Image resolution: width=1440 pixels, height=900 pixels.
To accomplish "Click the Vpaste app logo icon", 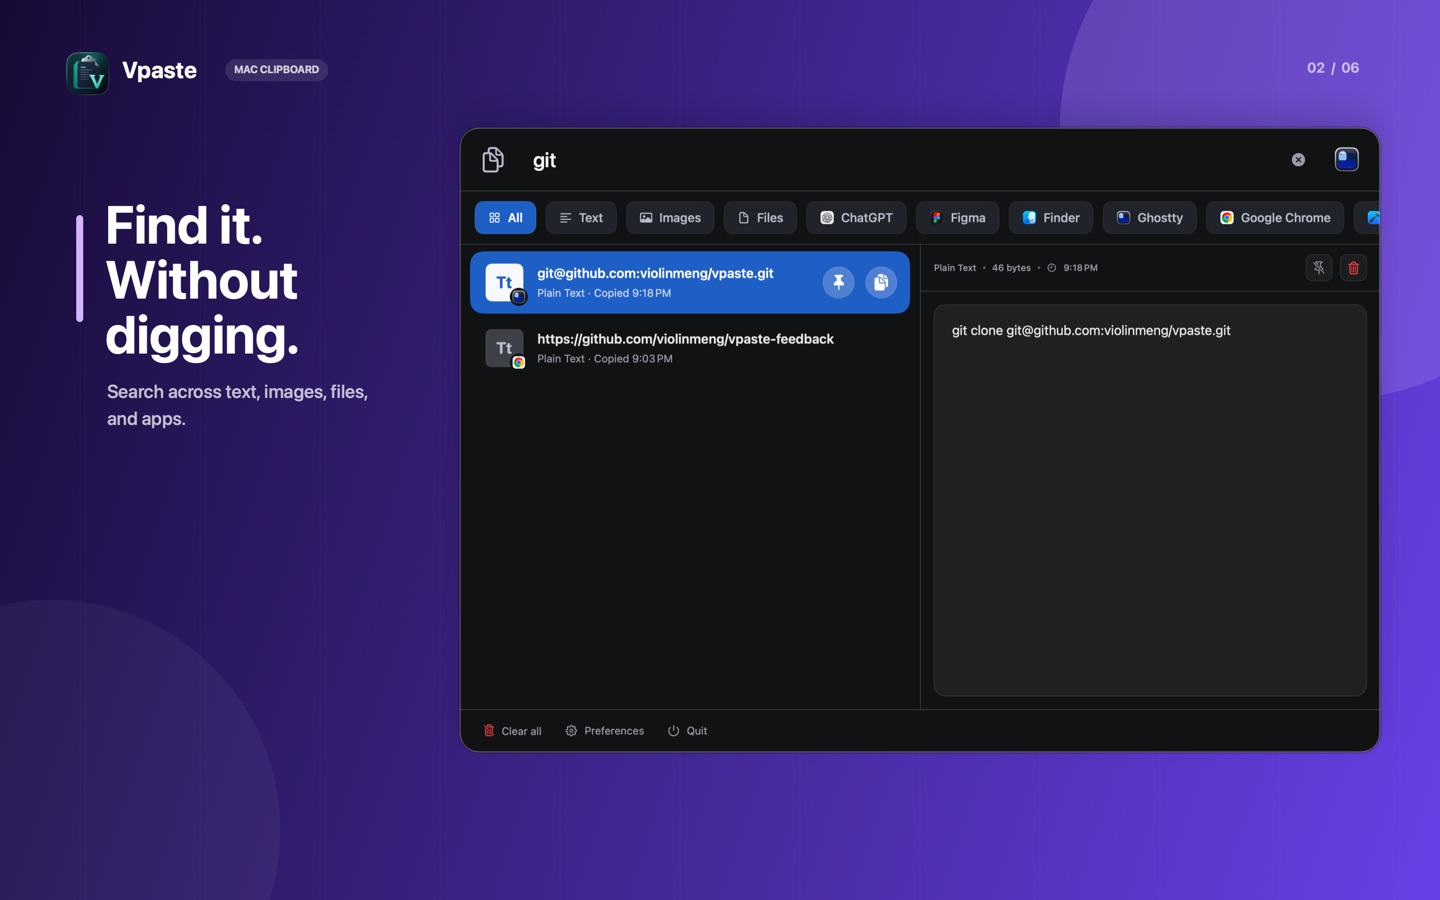I will [x=88, y=73].
